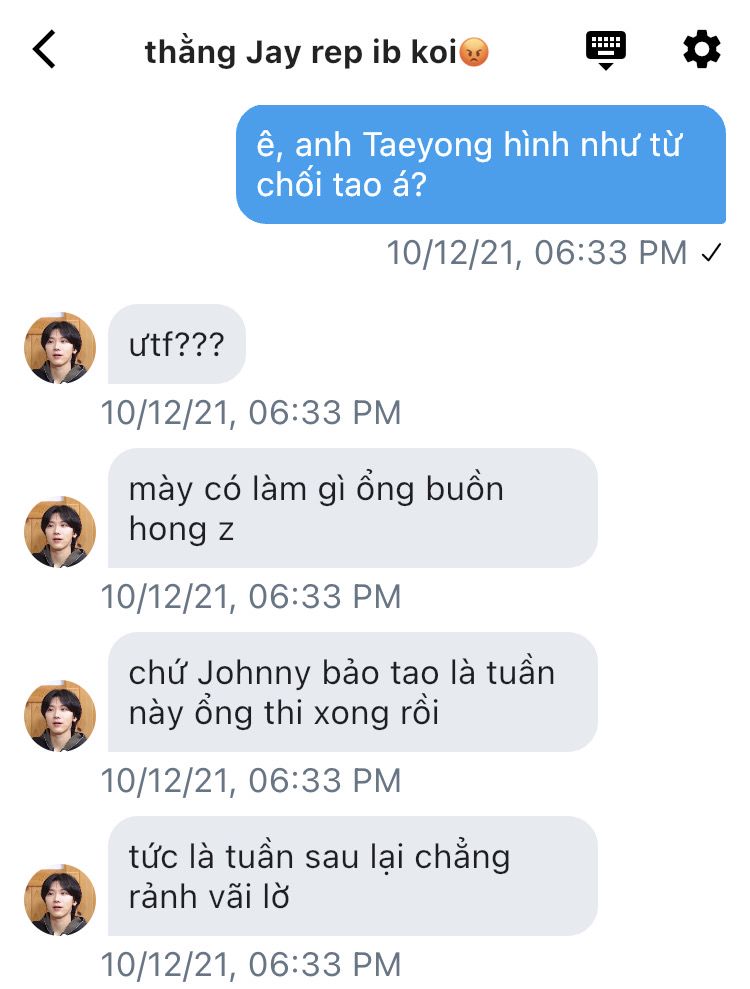Tap the sent checkmark on blue message
The height and width of the screenshot is (989, 750).
[x=711, y=253]
